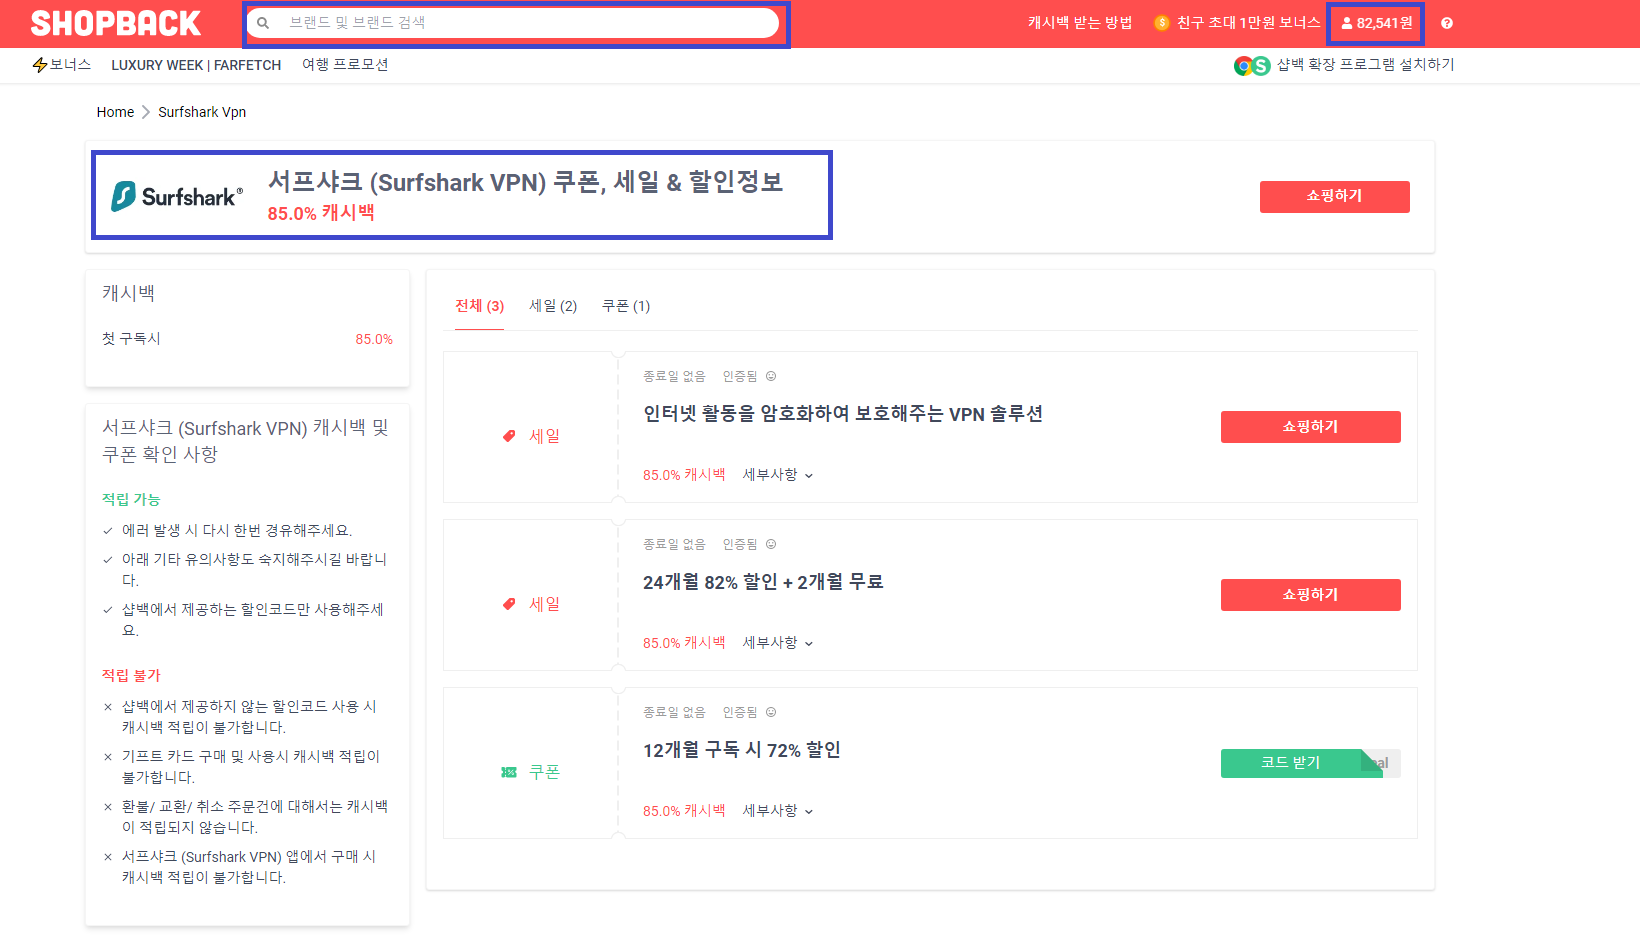The width and height of the screenshot is (1640, 937).
Task: Click the verified smiley icon on VPN 솔루션 deal
Action: click(771, 376)
